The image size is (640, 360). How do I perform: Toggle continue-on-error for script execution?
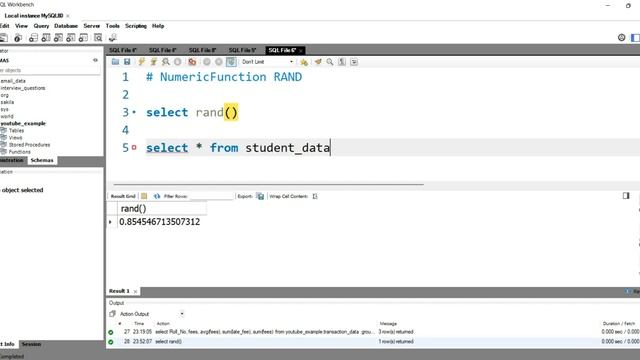192,62
